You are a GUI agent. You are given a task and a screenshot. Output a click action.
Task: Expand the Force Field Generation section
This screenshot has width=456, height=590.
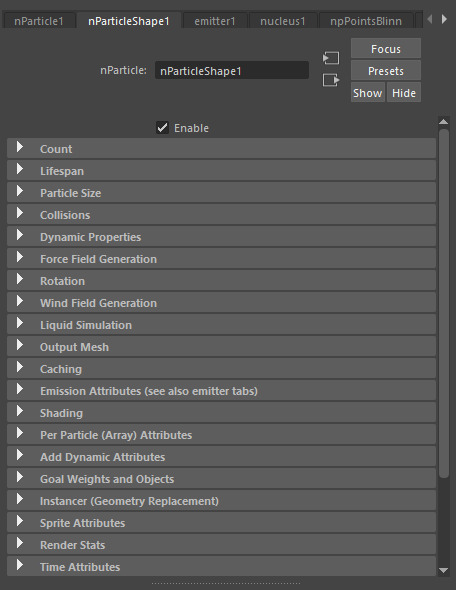pyautogui.click(x=221, y=259)
